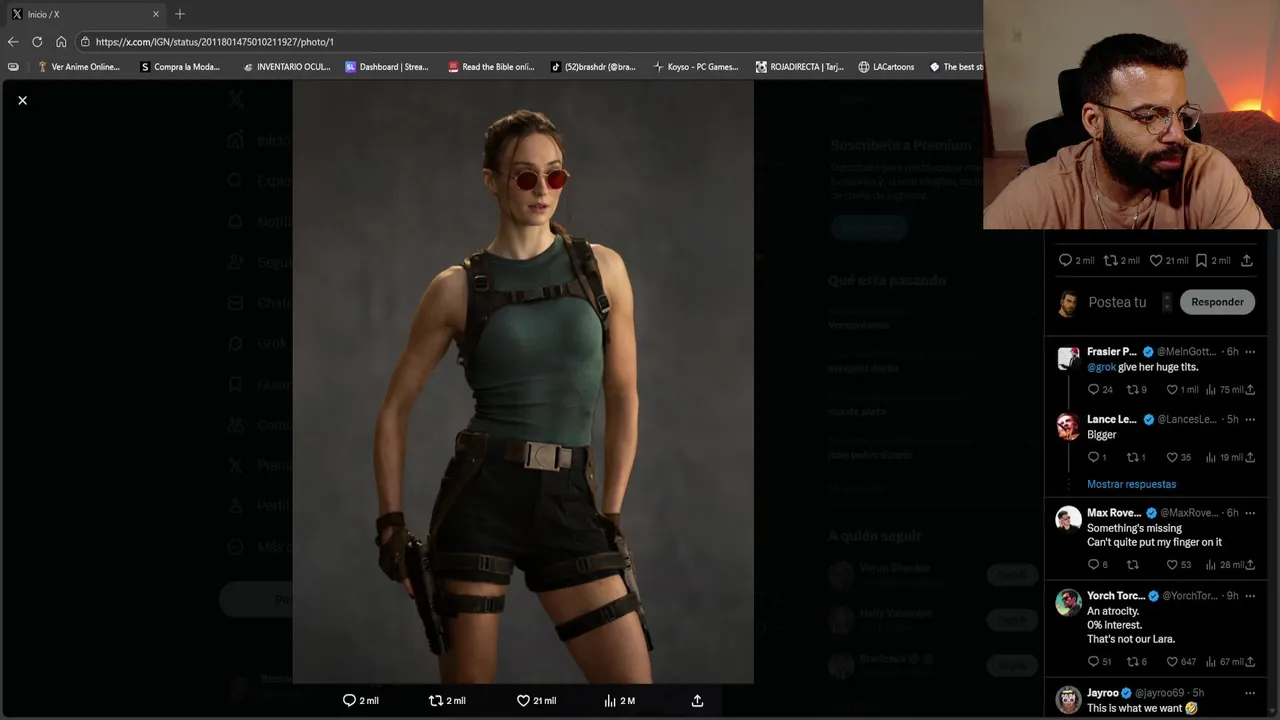This screenshot has width=1280, height=720.
Task: Select the Inicio / X browser tab
Action: pos(85,14)
